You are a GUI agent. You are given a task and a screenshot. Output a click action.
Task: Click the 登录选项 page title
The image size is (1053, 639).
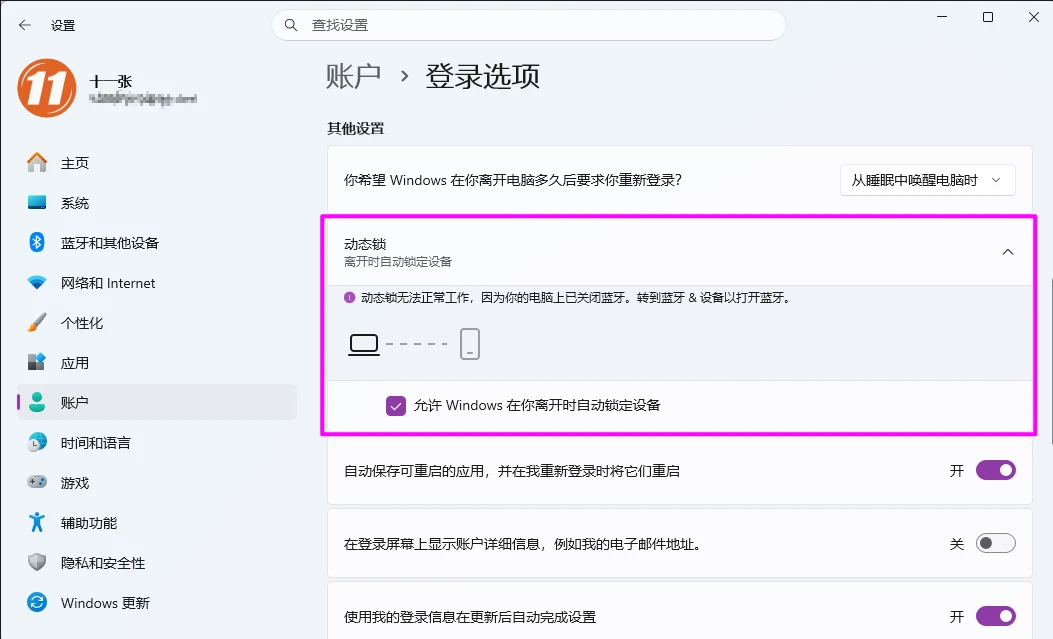click(482, 76)
